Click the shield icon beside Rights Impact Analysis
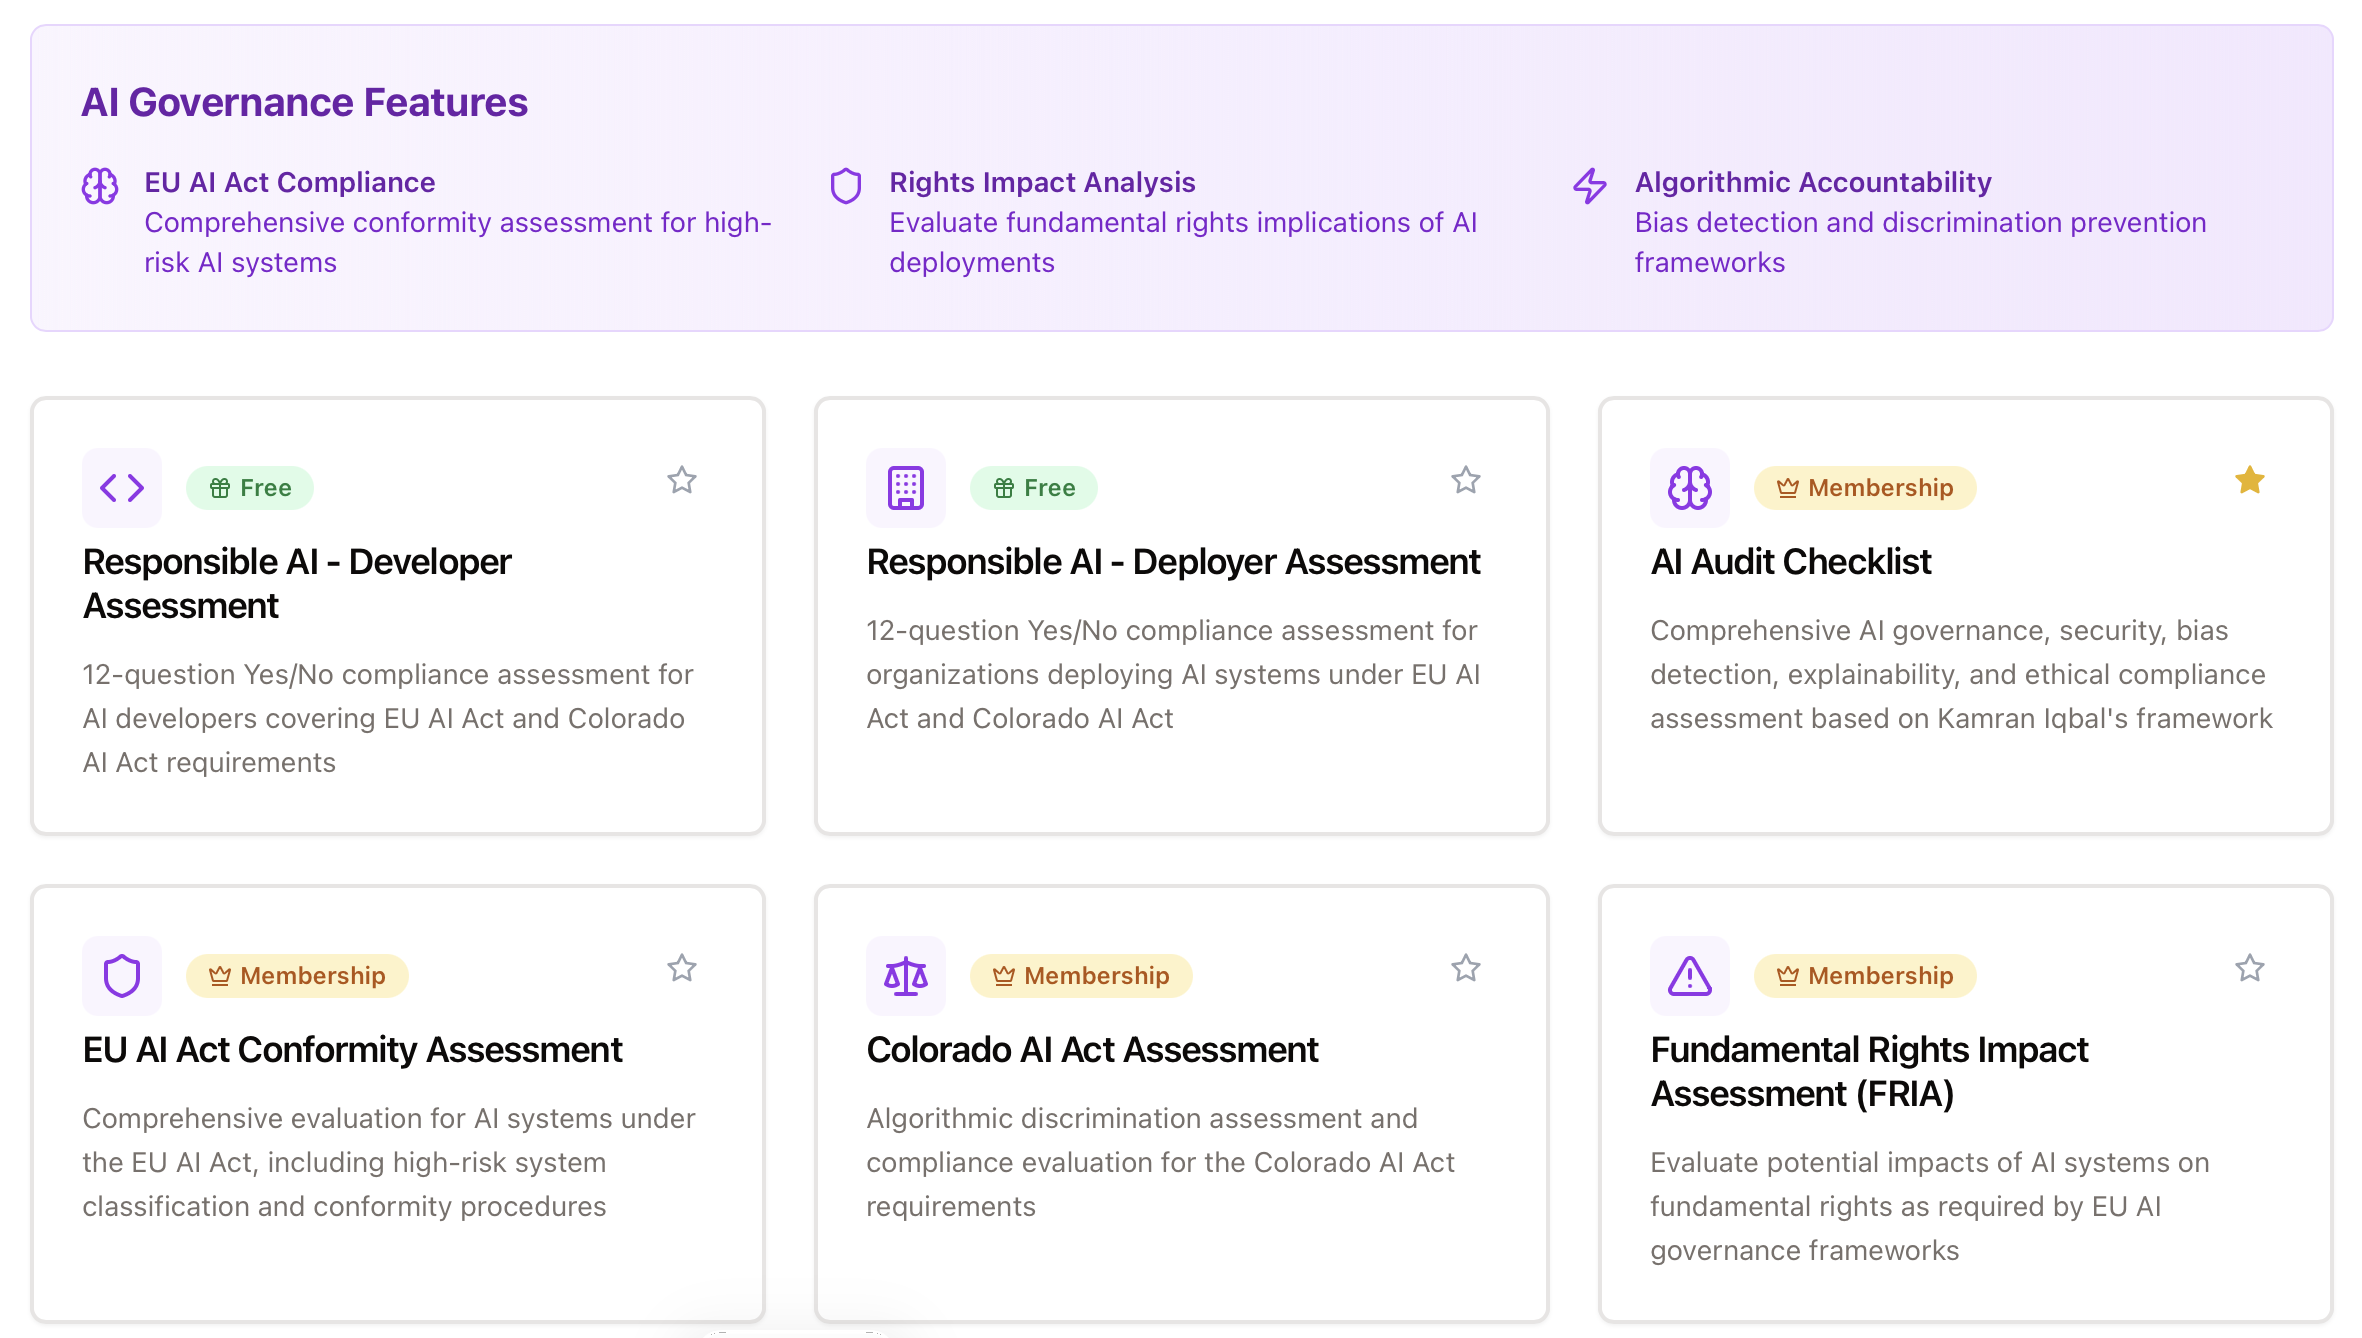2362x1338 pixels. coord(846,186)
